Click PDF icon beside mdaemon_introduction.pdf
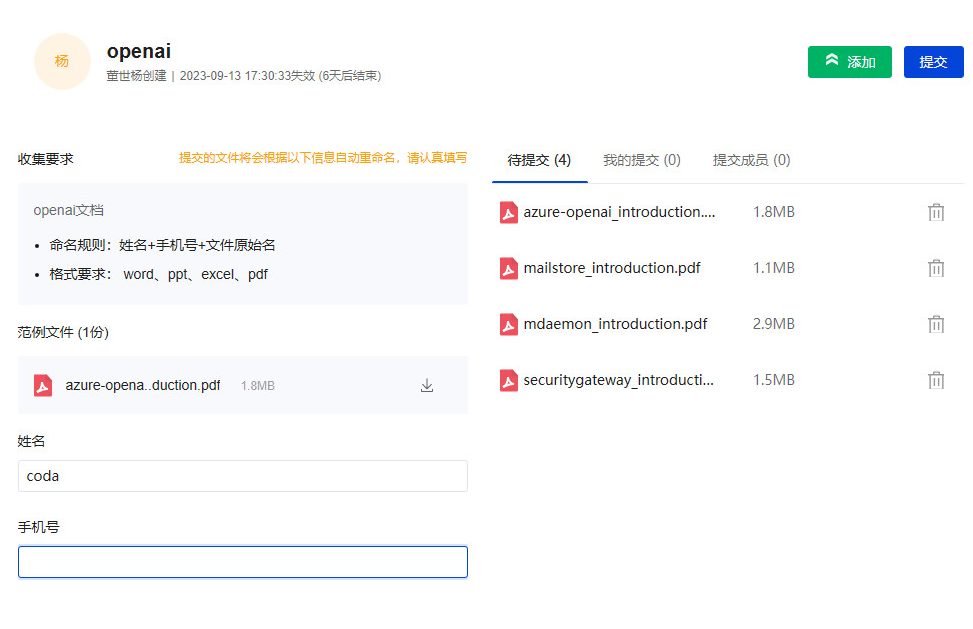Image resolution: width=973 pixels, height=629 pixels. (509, 324)
